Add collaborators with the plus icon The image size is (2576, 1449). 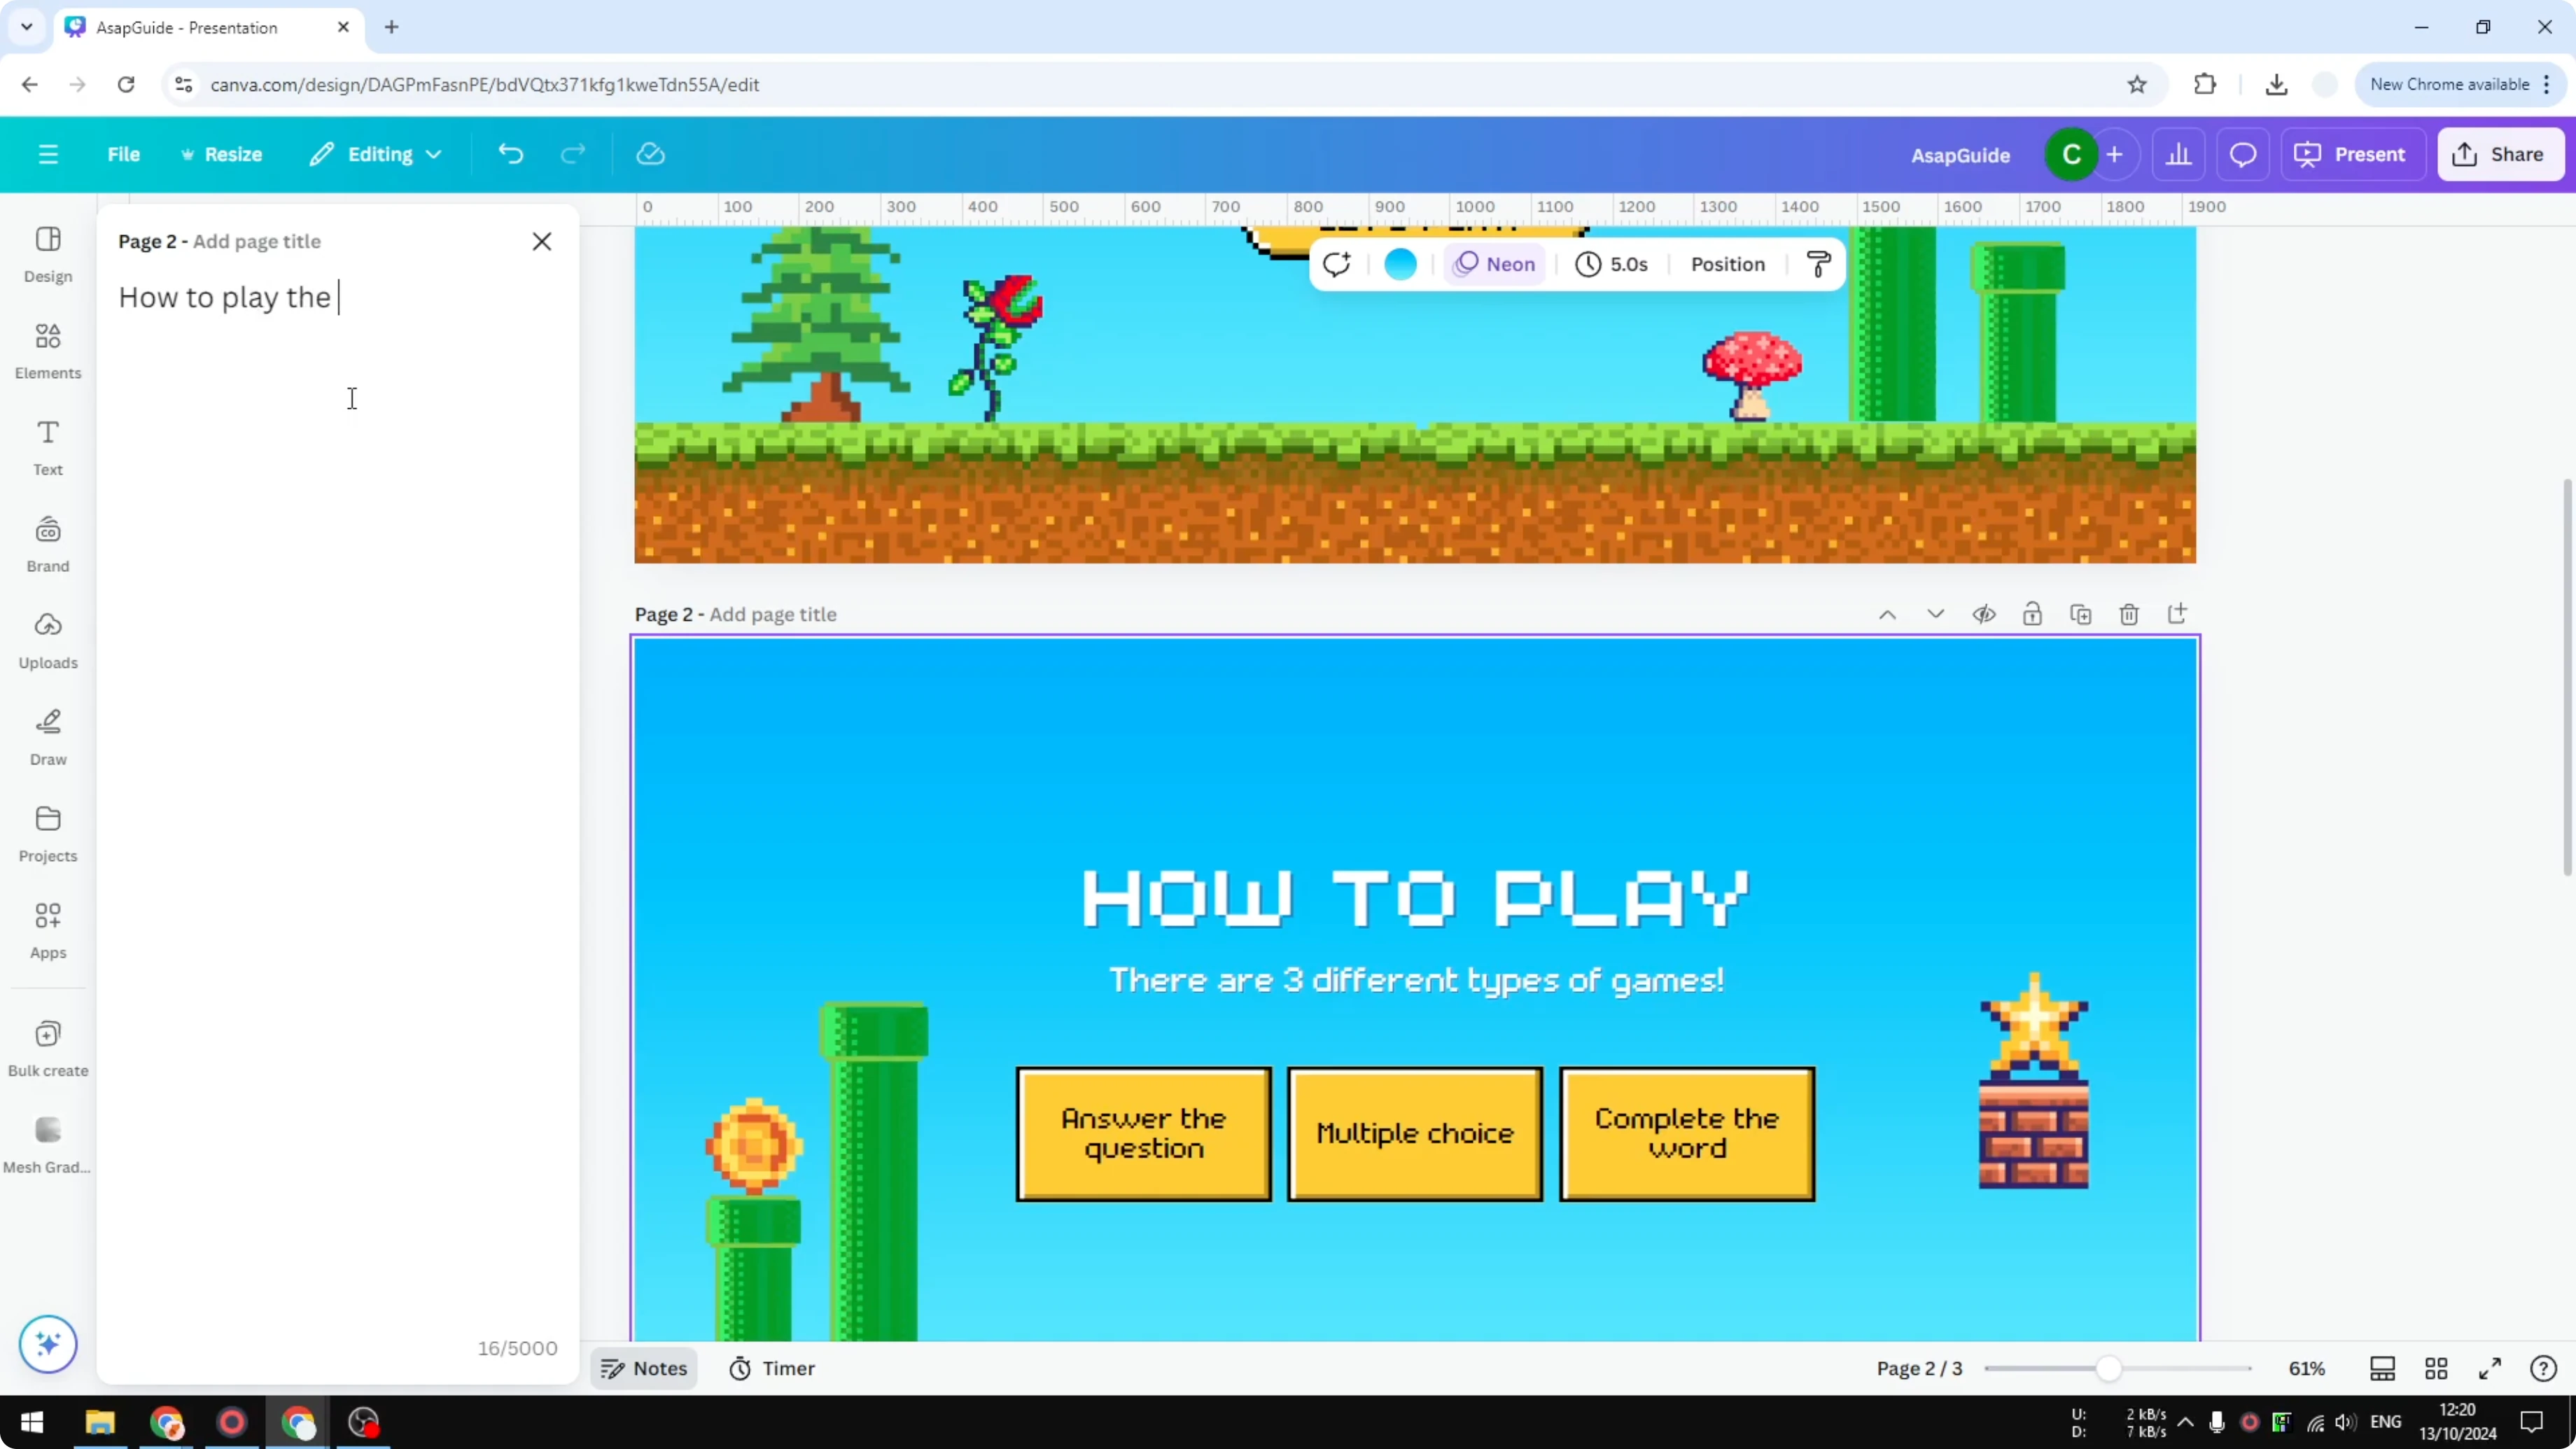click(x=2114, y=154)
